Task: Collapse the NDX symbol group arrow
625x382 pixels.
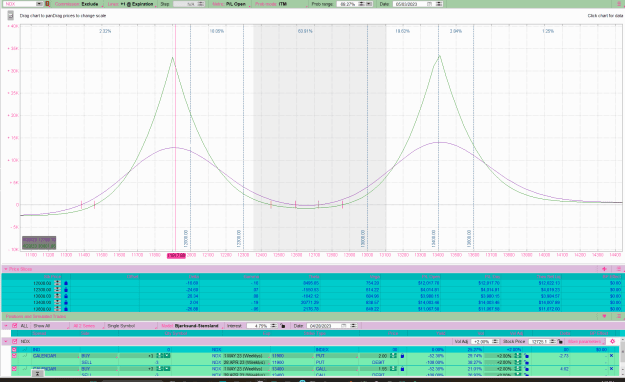Action: click(6, 342)
